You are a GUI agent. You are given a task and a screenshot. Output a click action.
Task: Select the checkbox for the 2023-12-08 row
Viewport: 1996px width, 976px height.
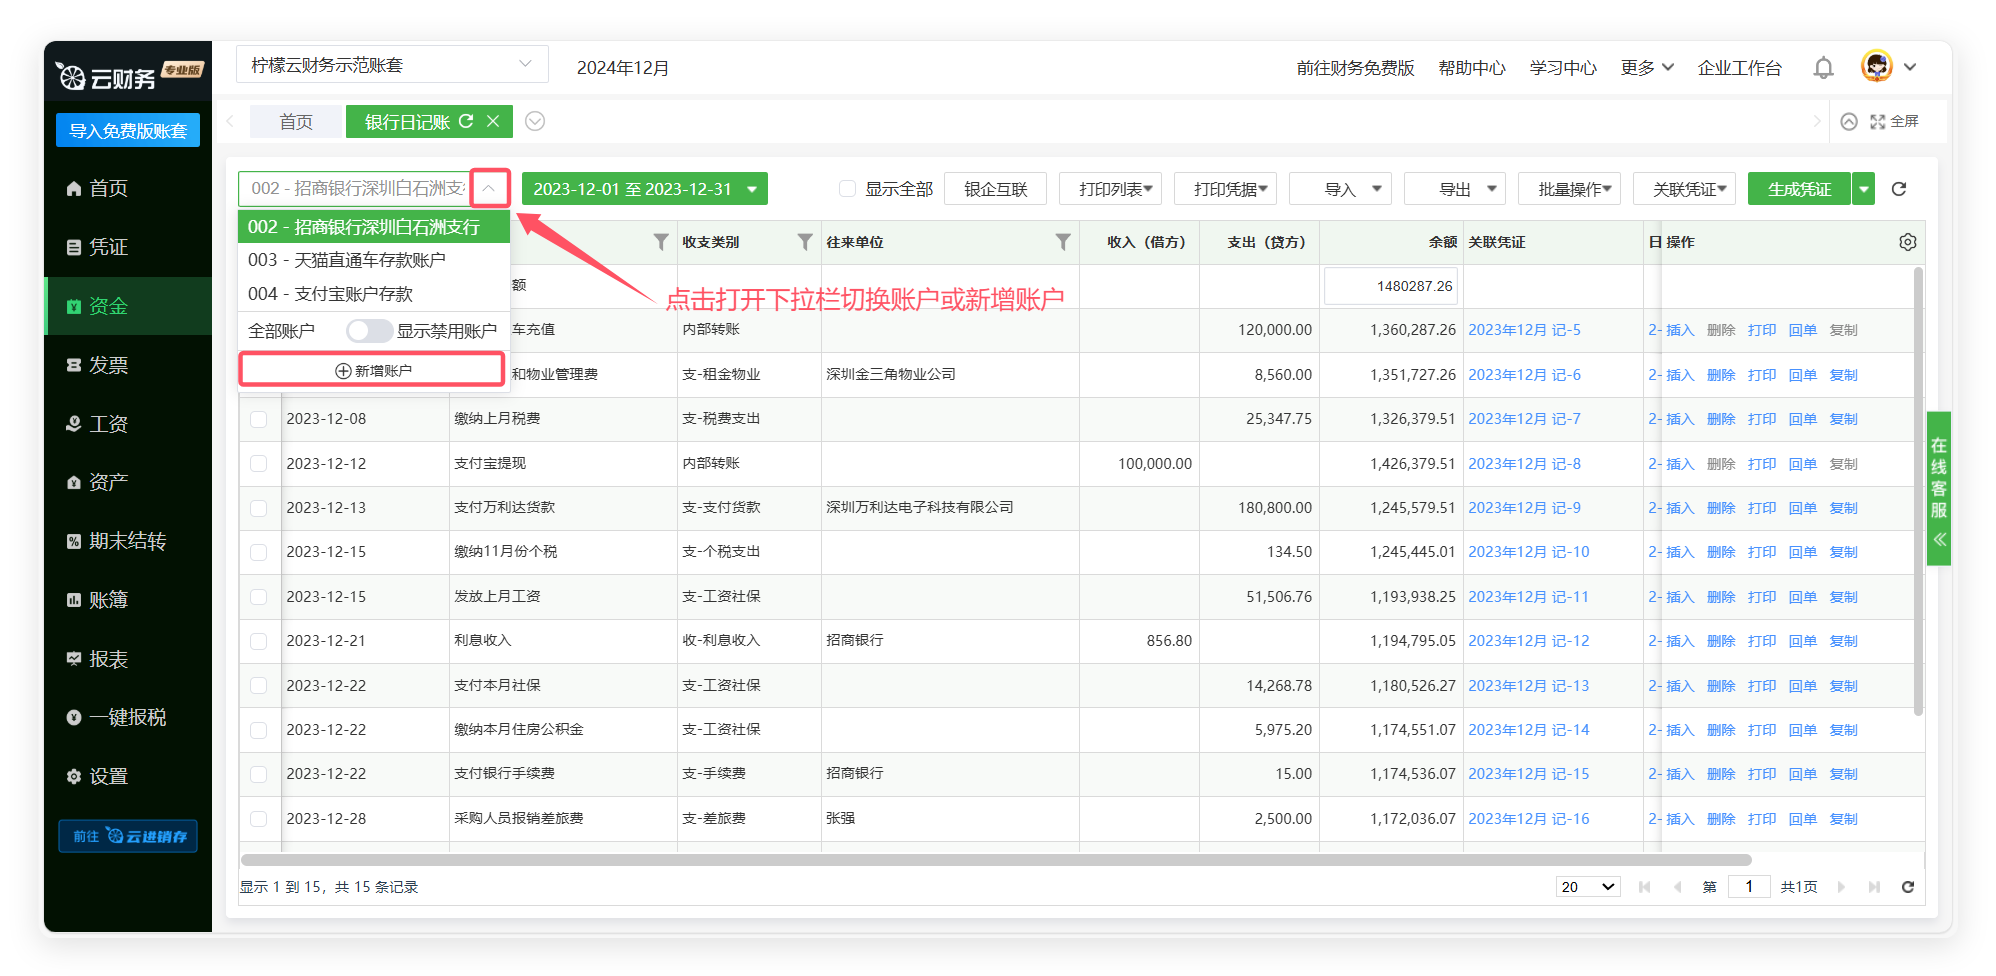click(259, 419)
